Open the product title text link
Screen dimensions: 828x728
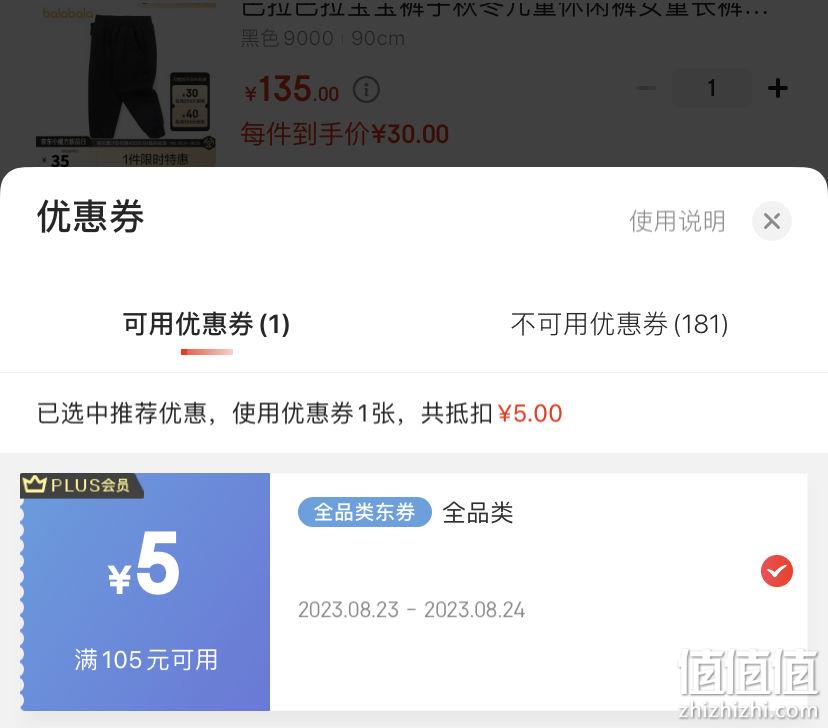click(504, 8)
